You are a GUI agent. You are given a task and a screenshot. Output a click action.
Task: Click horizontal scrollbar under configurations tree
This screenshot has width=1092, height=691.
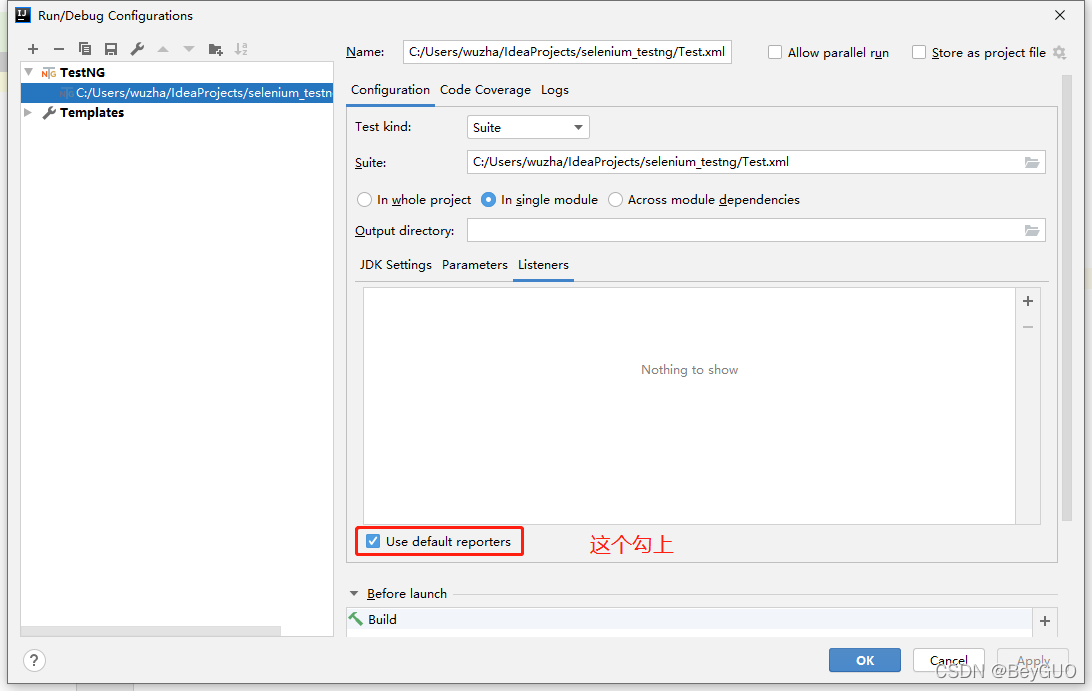(151, 631)
